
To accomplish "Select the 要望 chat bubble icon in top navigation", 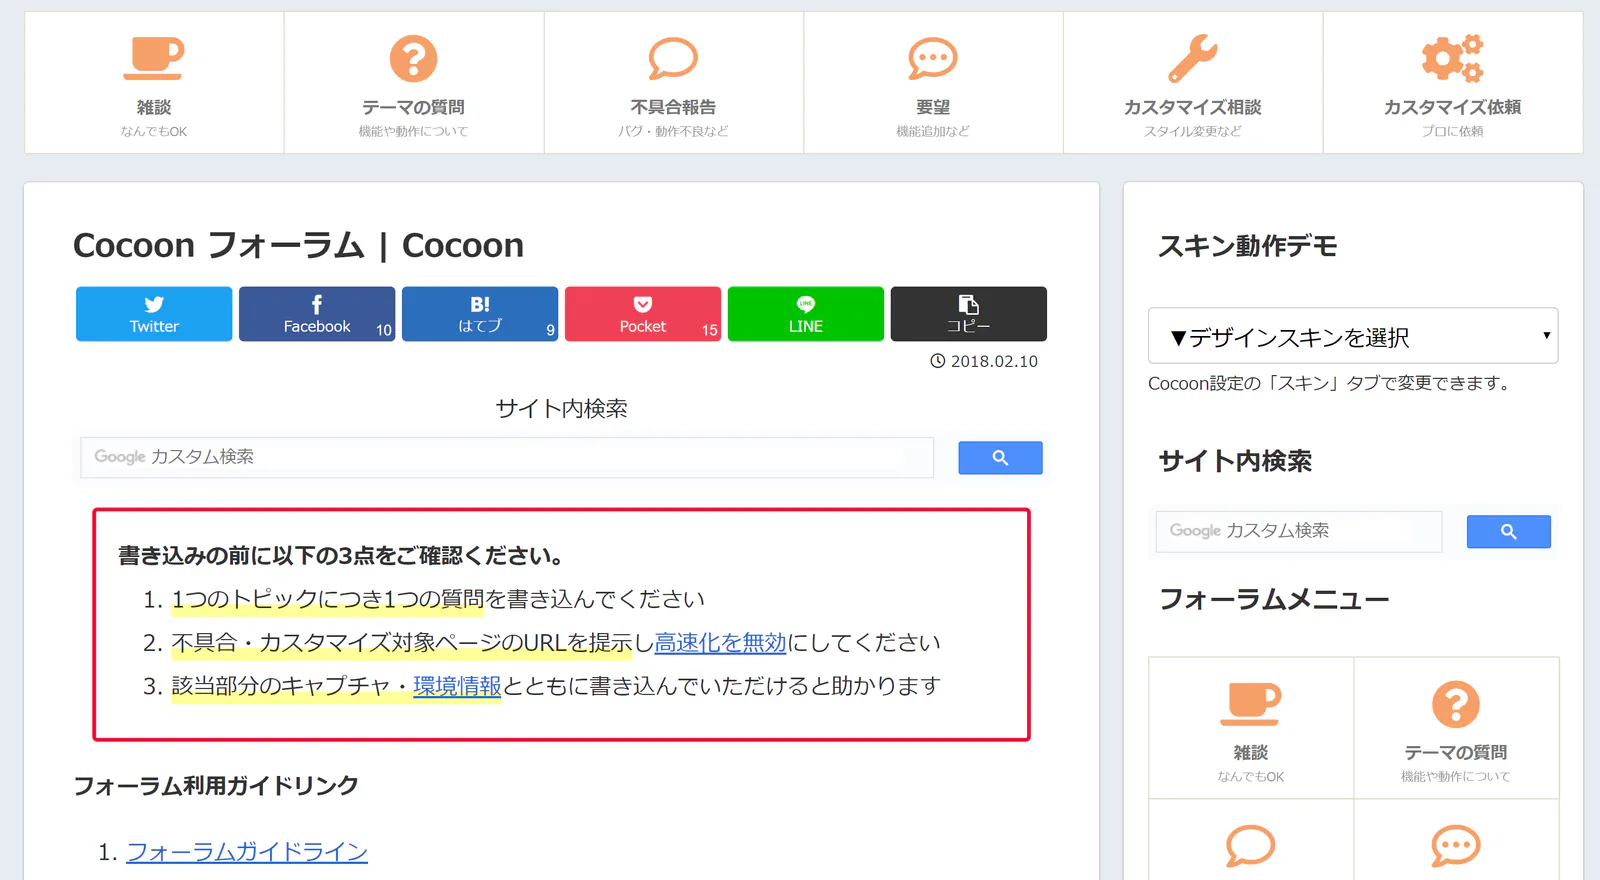I will [x=933, y=58].
